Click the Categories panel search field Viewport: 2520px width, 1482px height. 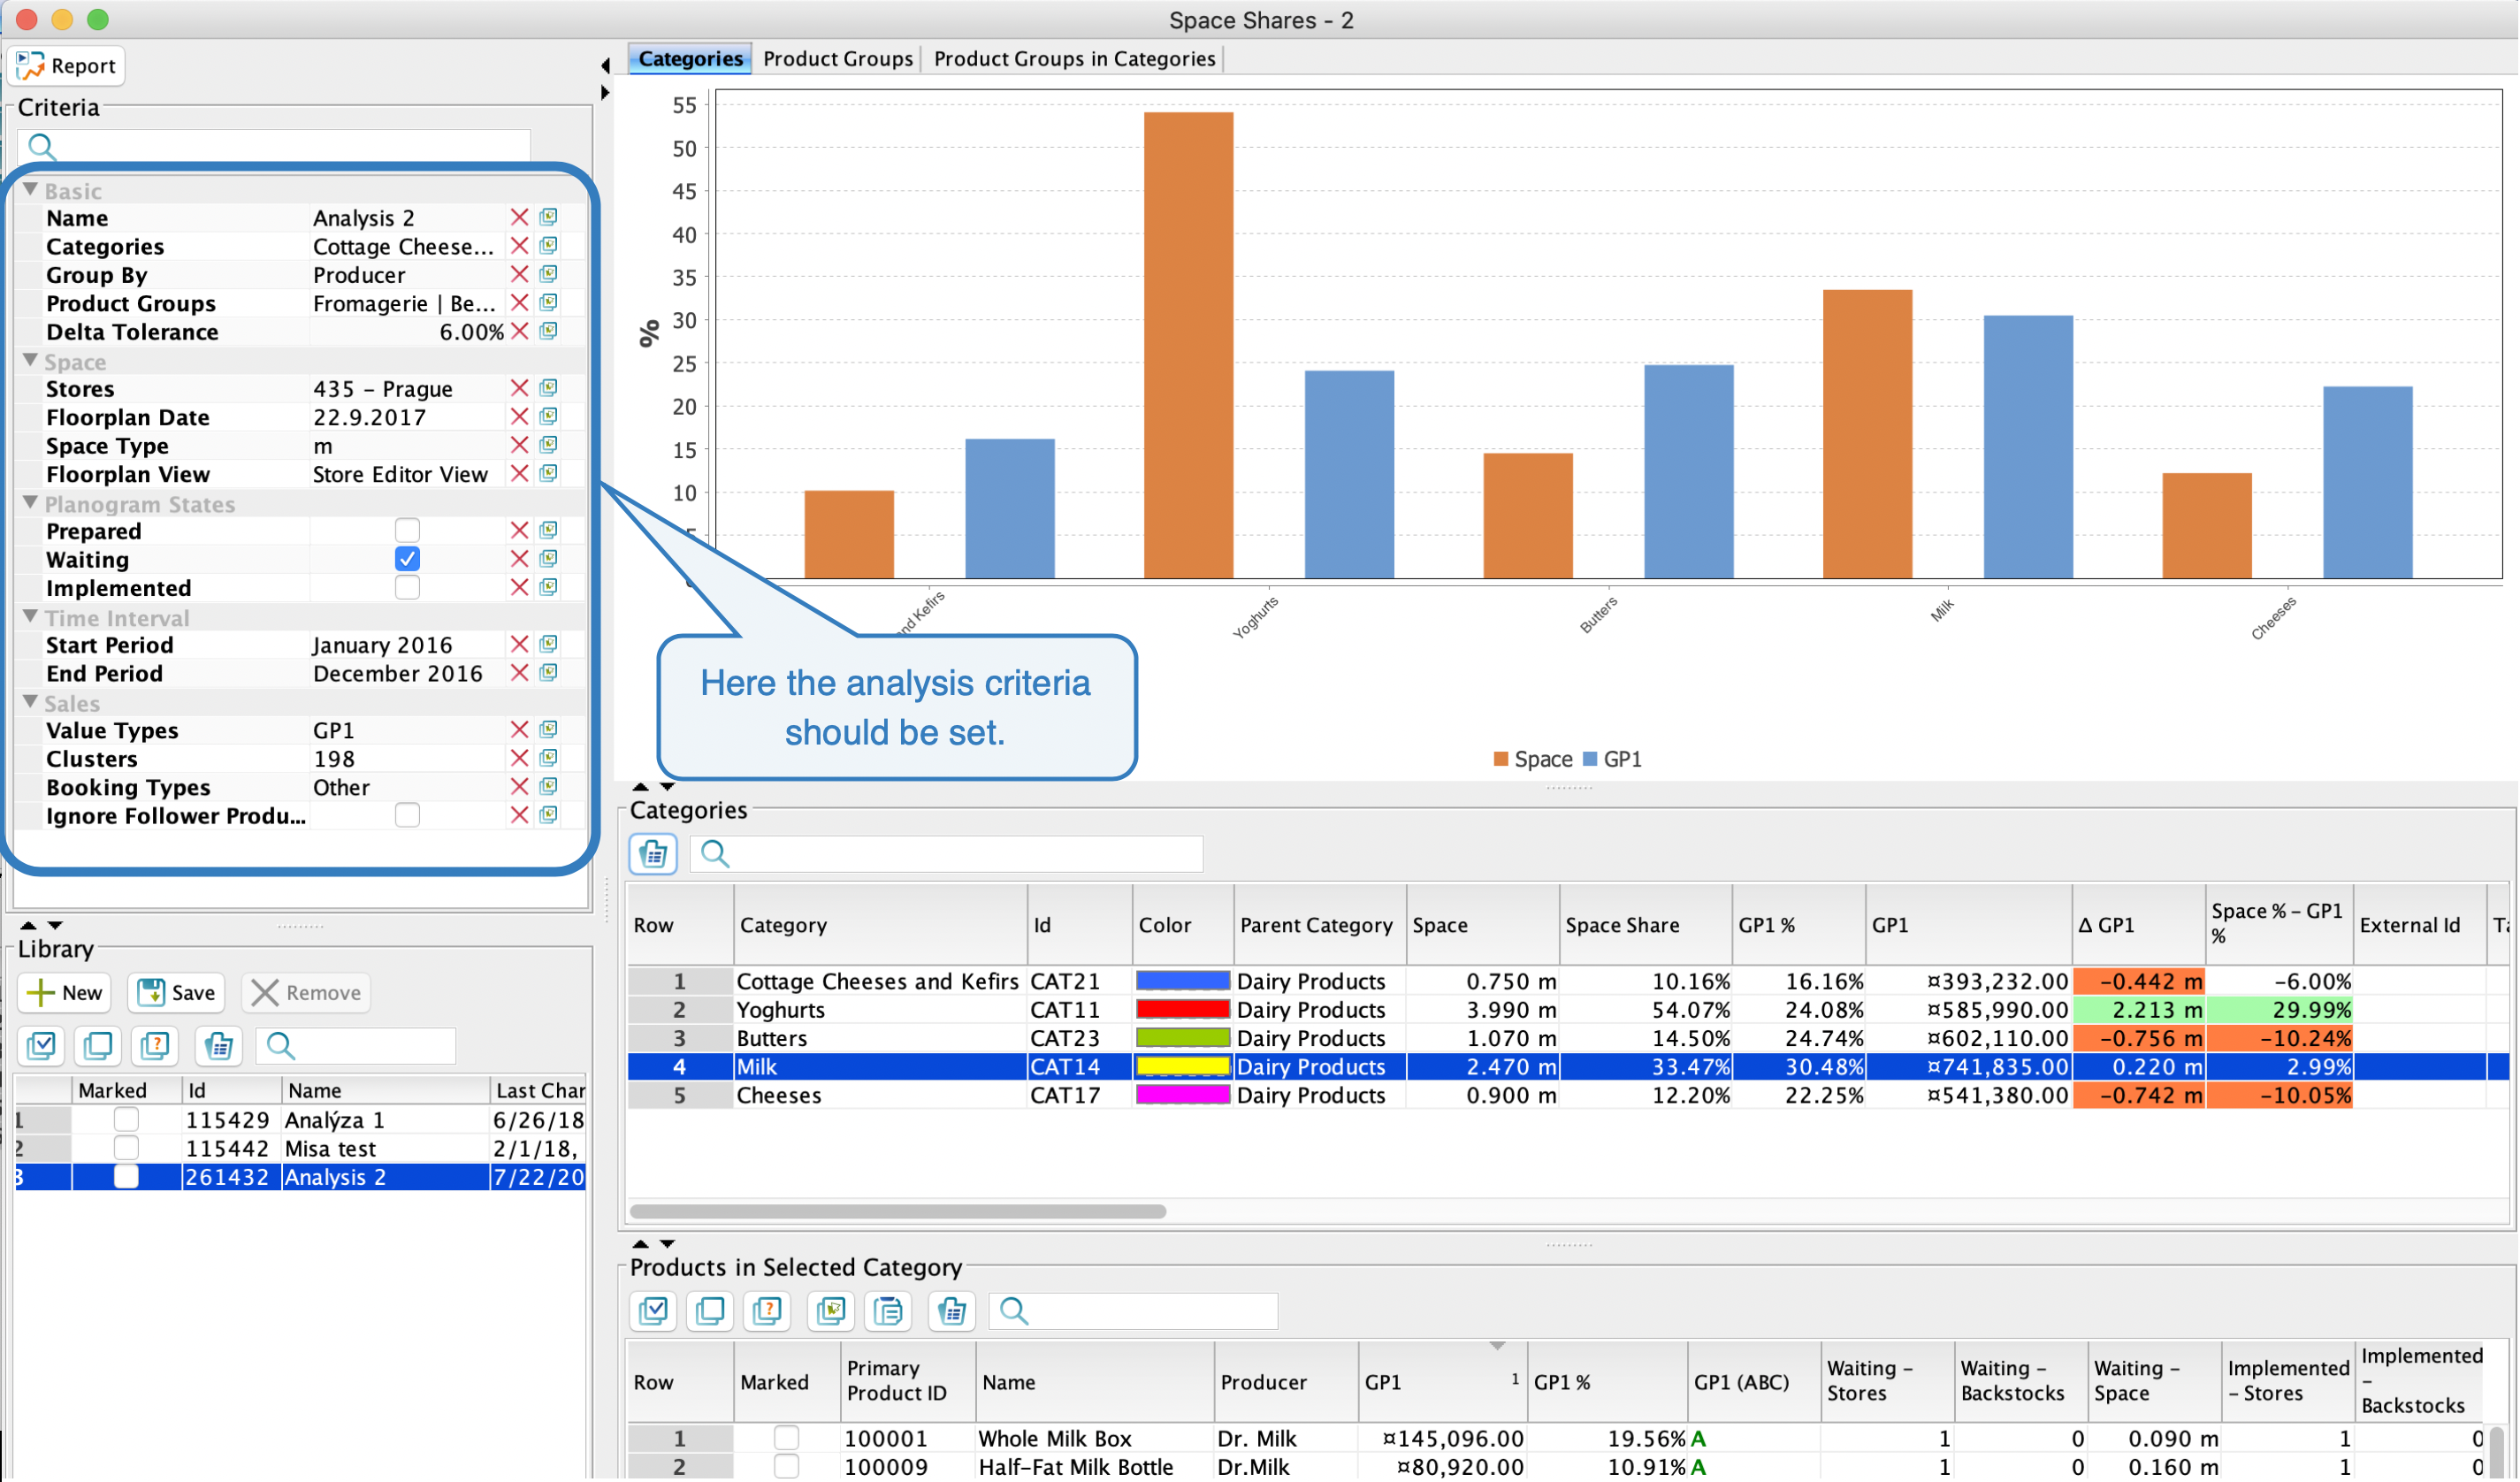click(x=946, y=855)
